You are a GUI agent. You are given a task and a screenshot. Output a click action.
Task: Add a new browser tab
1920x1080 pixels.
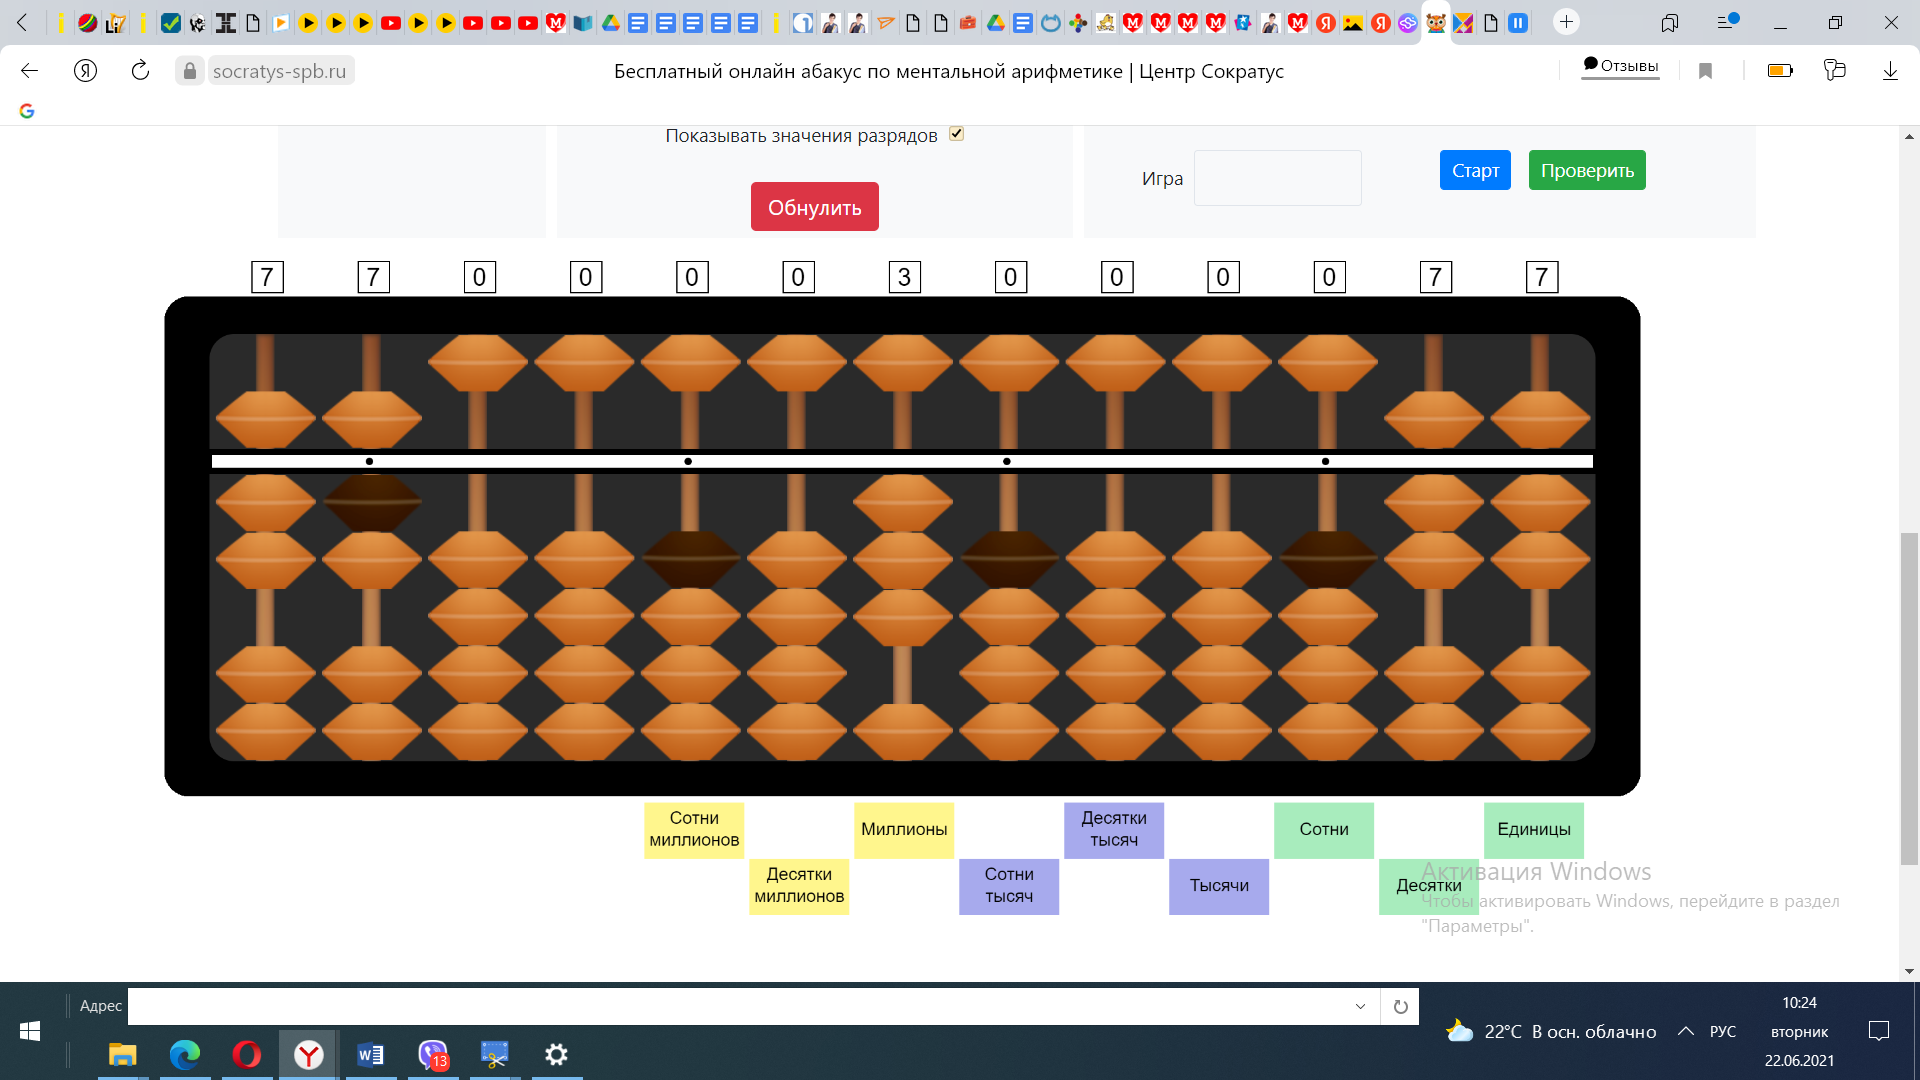pos(1567,22)
